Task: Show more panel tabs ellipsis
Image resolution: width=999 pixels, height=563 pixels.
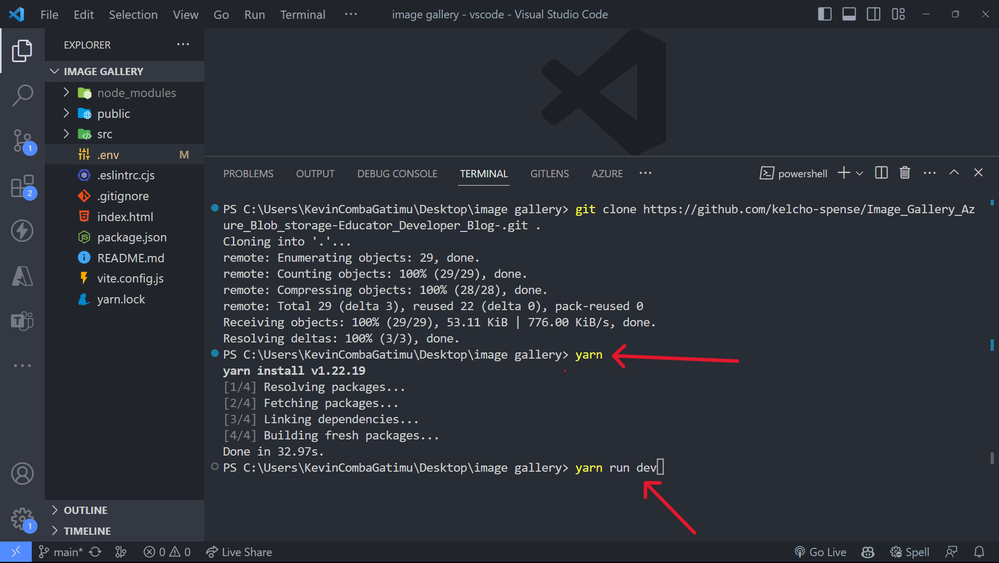Action: (x=645, y=173)
